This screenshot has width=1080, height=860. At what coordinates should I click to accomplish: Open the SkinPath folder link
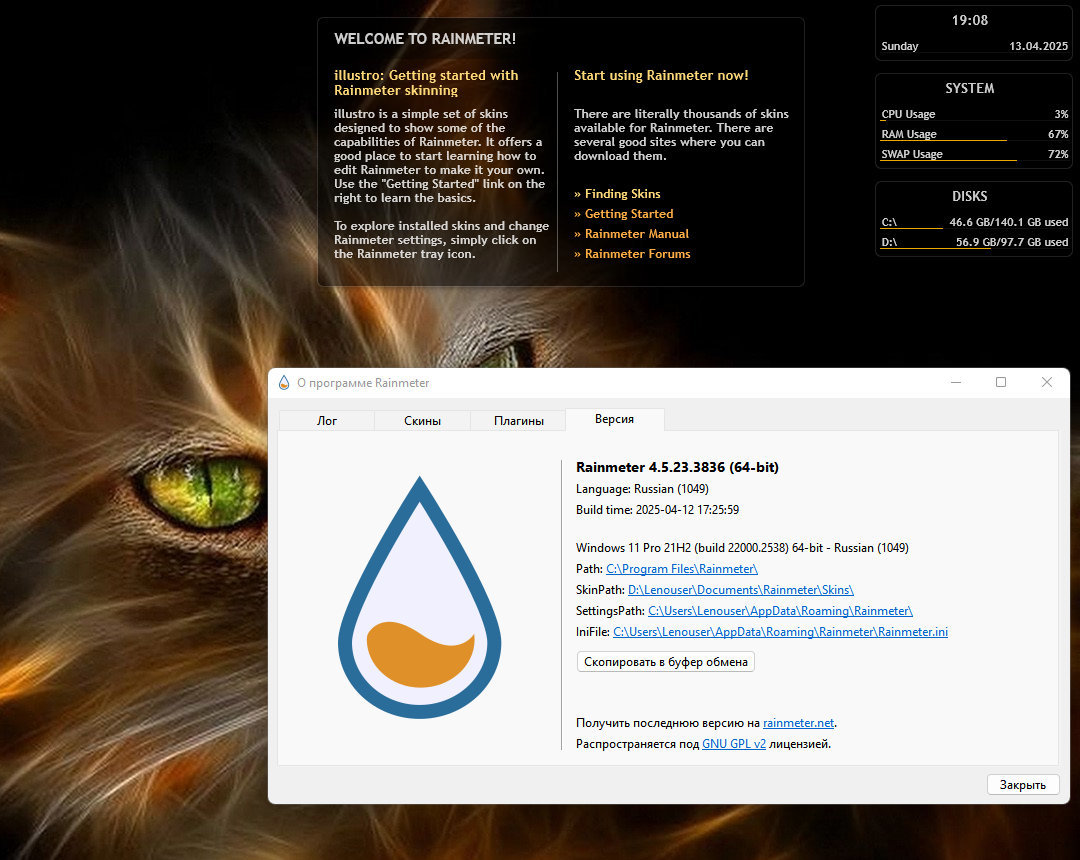(x=740, y=590)
